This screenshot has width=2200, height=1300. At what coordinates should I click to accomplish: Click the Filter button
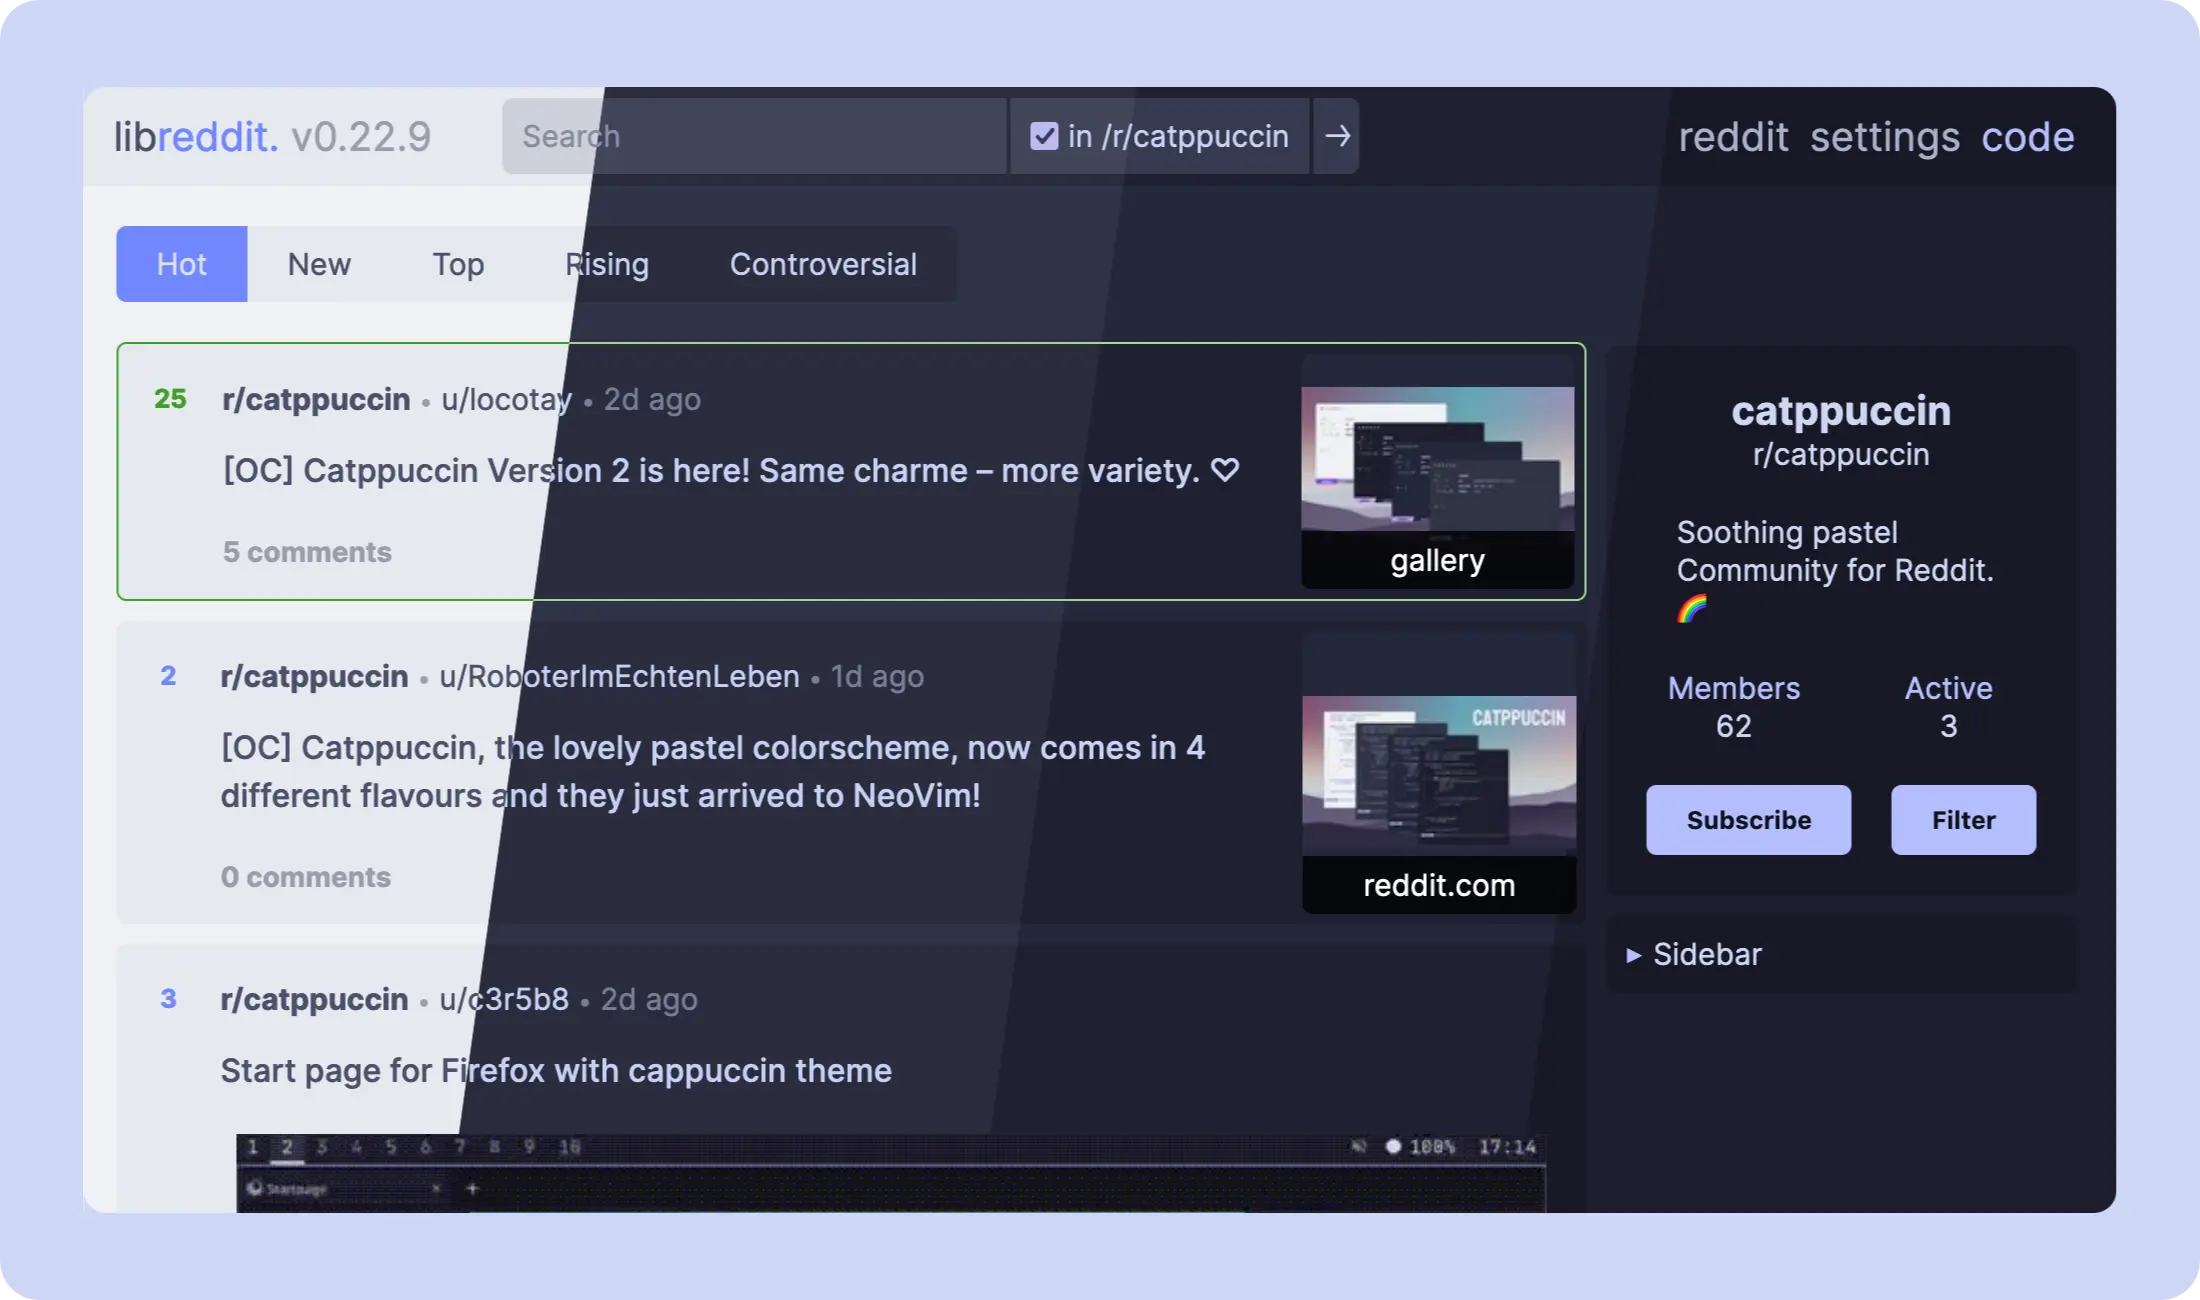point(1963,820)
